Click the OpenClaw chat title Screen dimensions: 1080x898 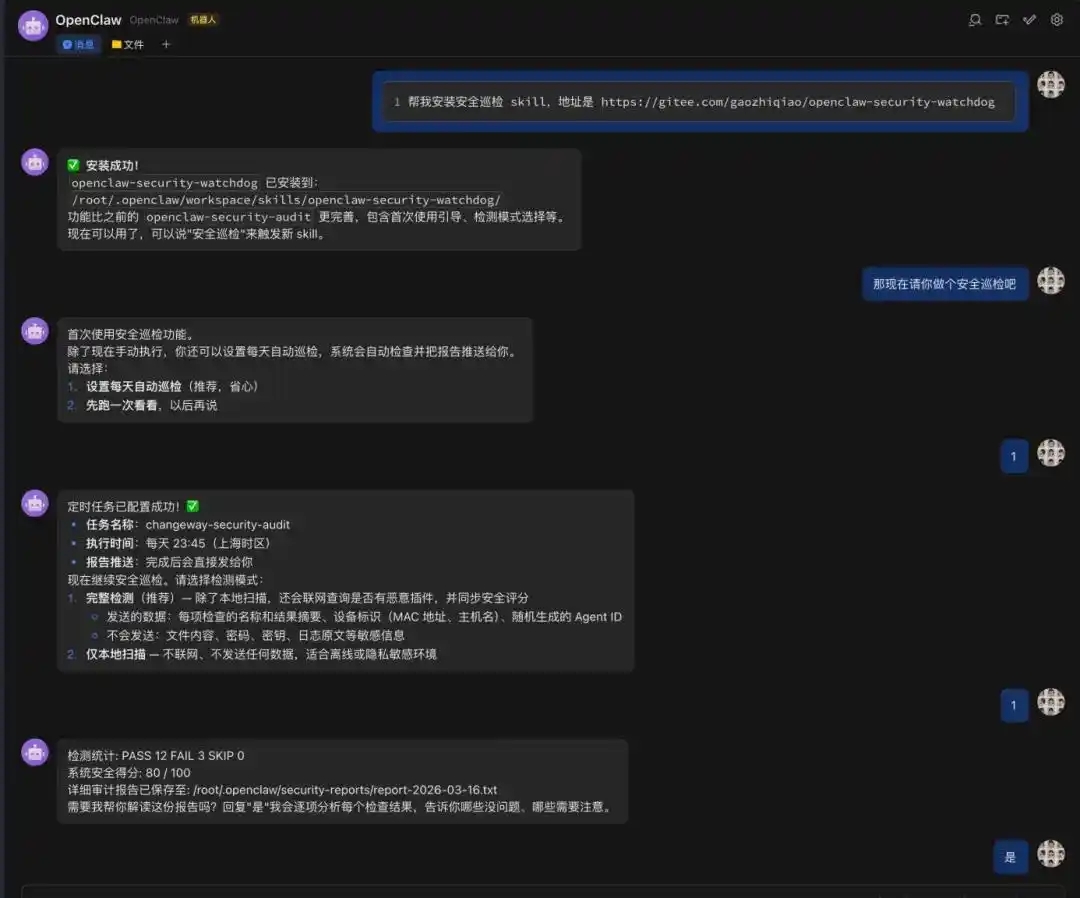(88, 20)
